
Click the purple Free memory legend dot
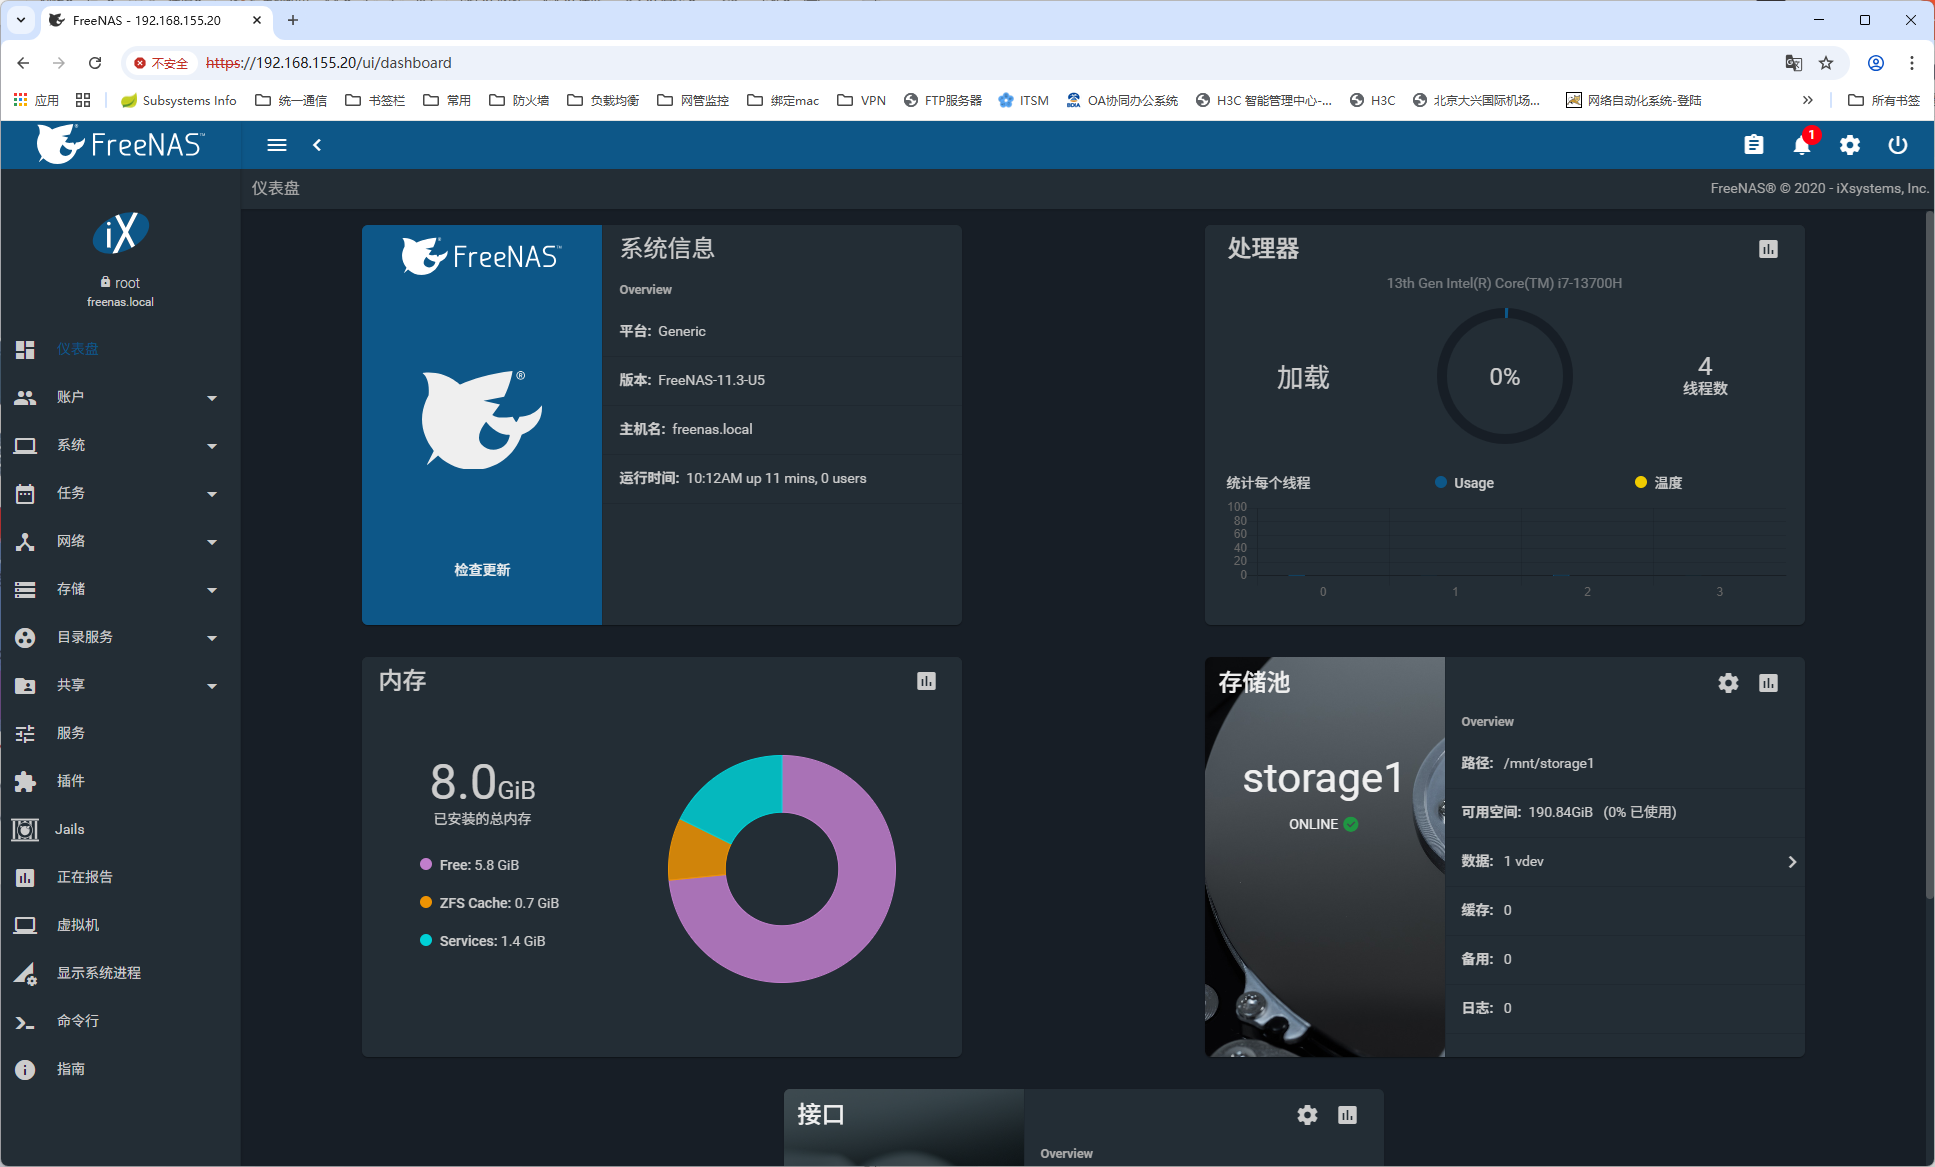426,865
